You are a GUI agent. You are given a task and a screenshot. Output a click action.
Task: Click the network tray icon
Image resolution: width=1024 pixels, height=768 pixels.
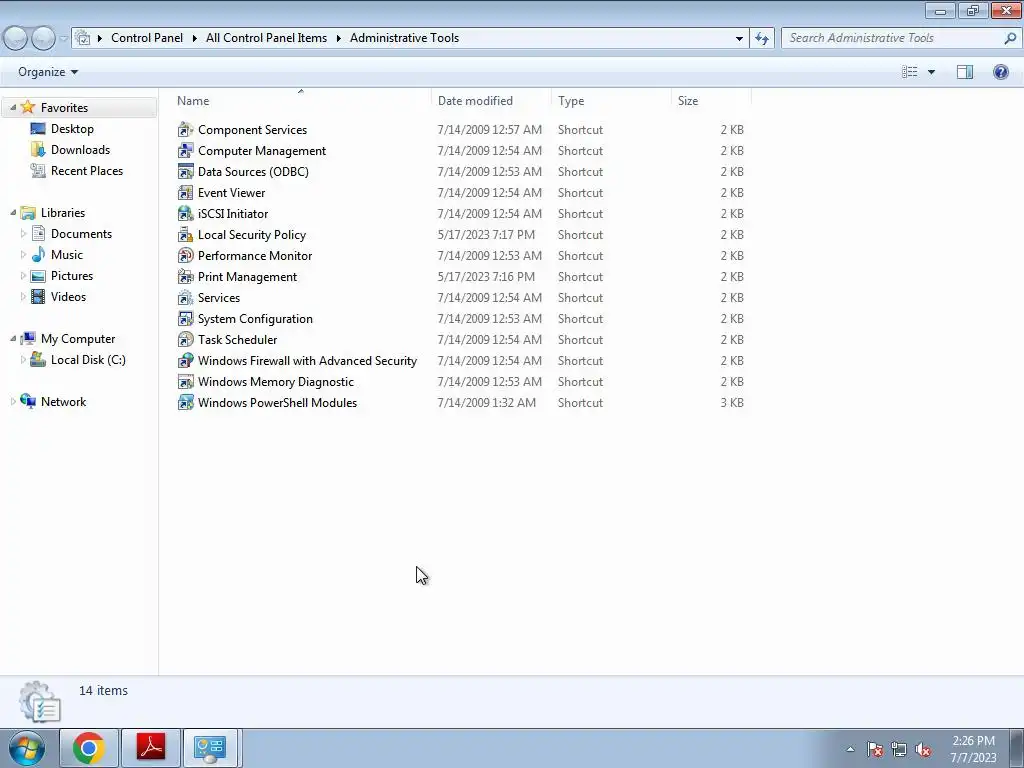[x=899, y=750]
